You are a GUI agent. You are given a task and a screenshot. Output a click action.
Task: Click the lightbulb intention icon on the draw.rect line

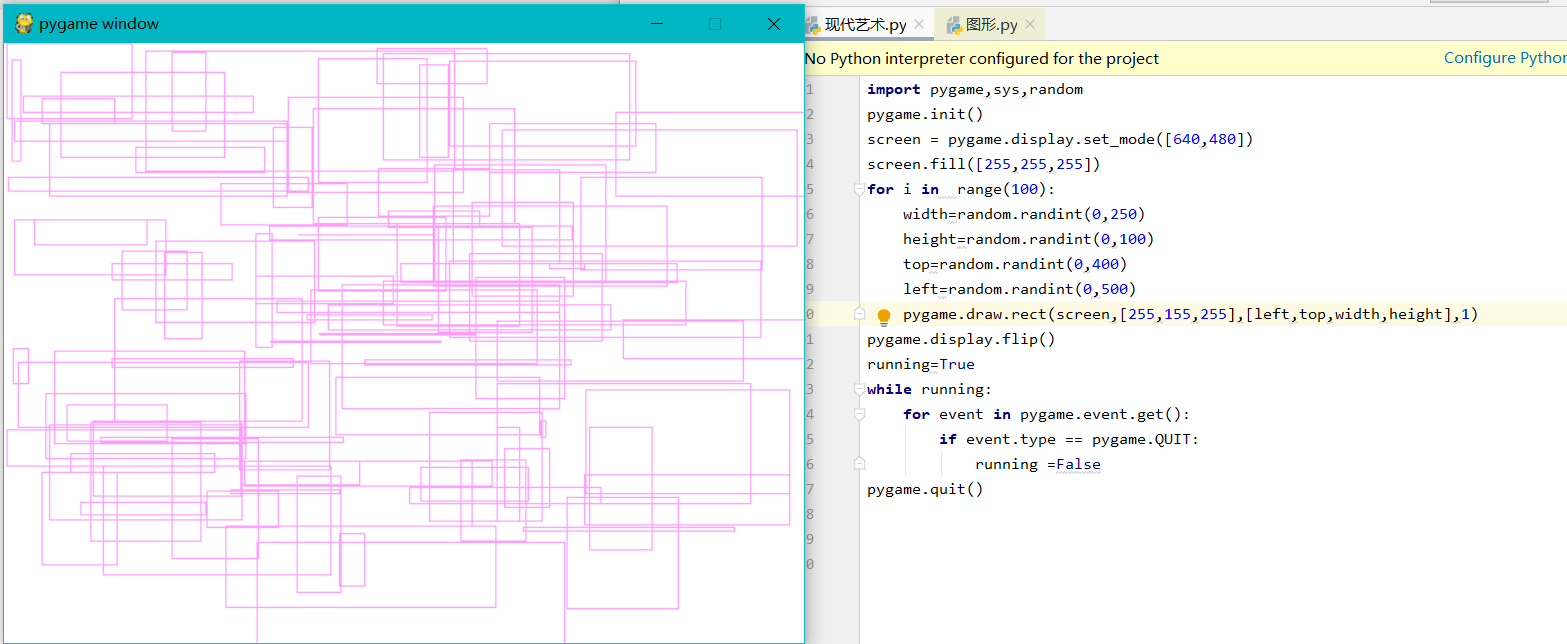[884, 317]
